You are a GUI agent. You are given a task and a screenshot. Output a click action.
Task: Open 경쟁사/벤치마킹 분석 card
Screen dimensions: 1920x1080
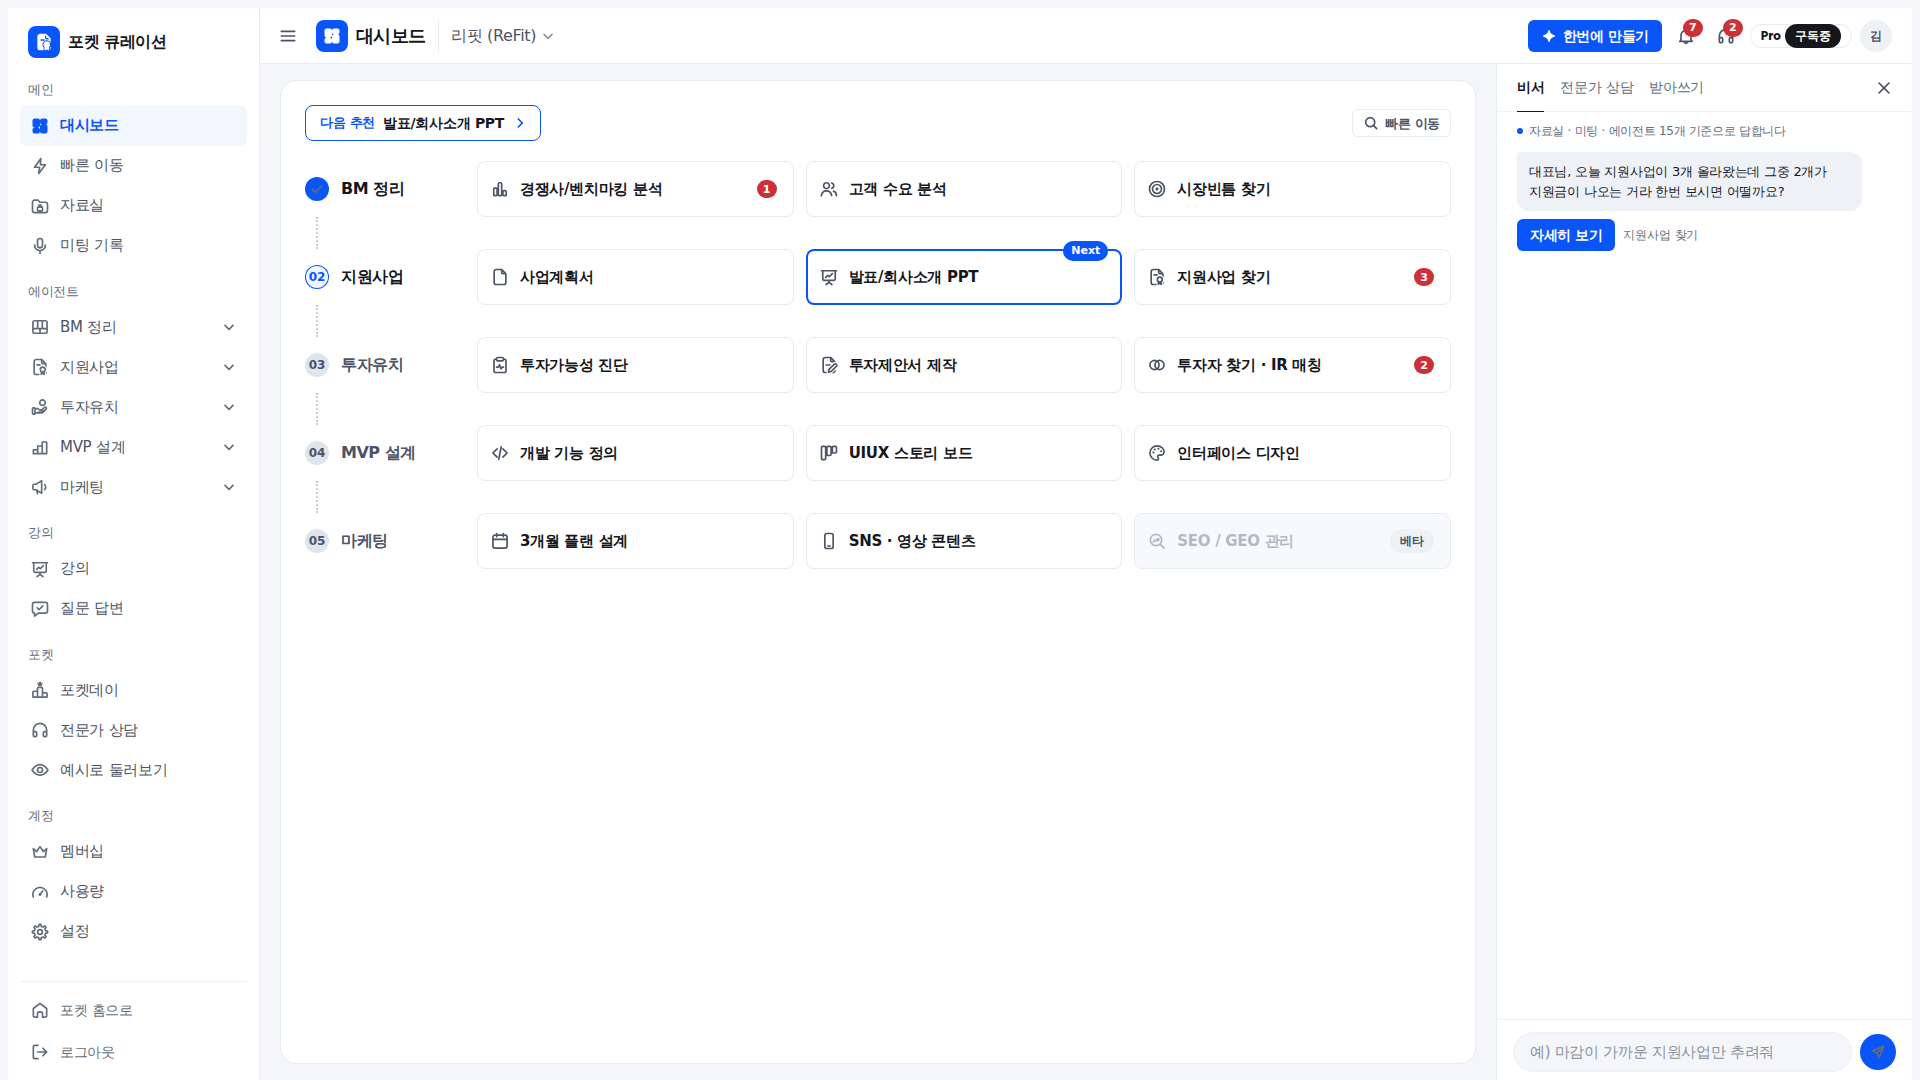coord(635,189)
